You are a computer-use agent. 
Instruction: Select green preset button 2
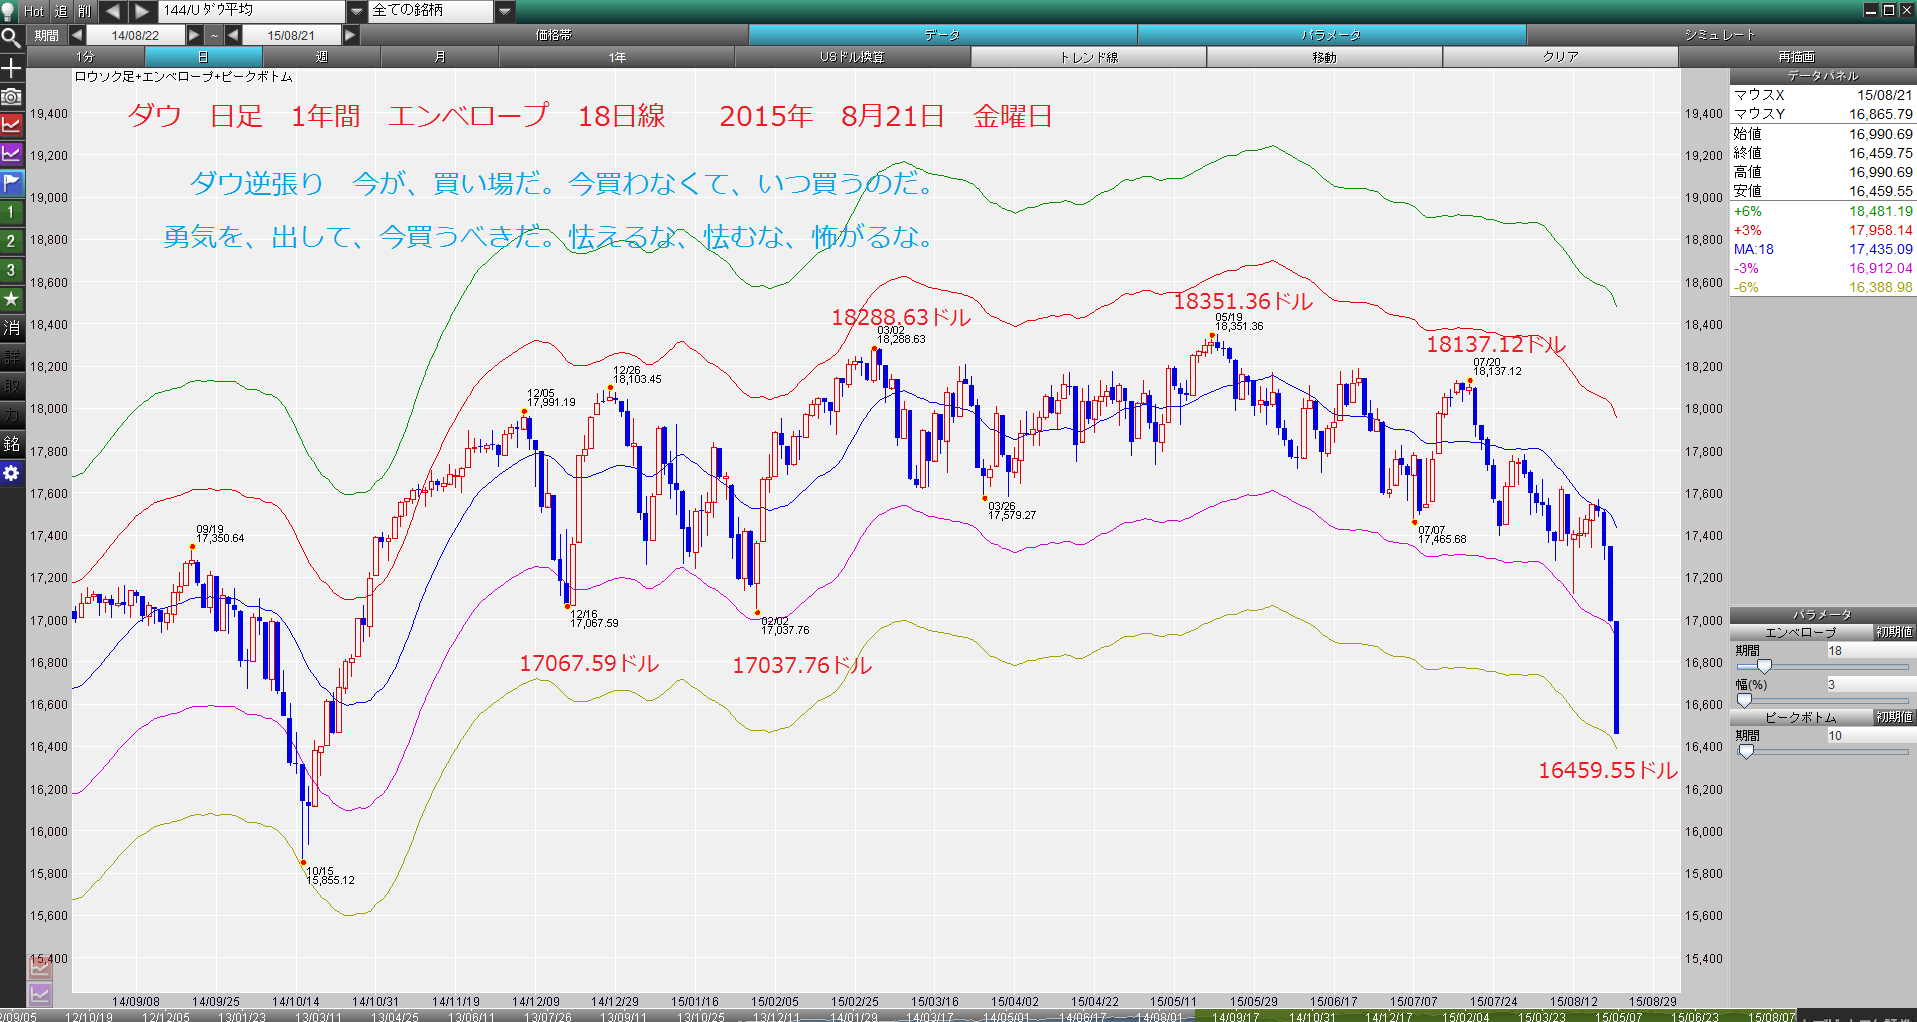11,241
